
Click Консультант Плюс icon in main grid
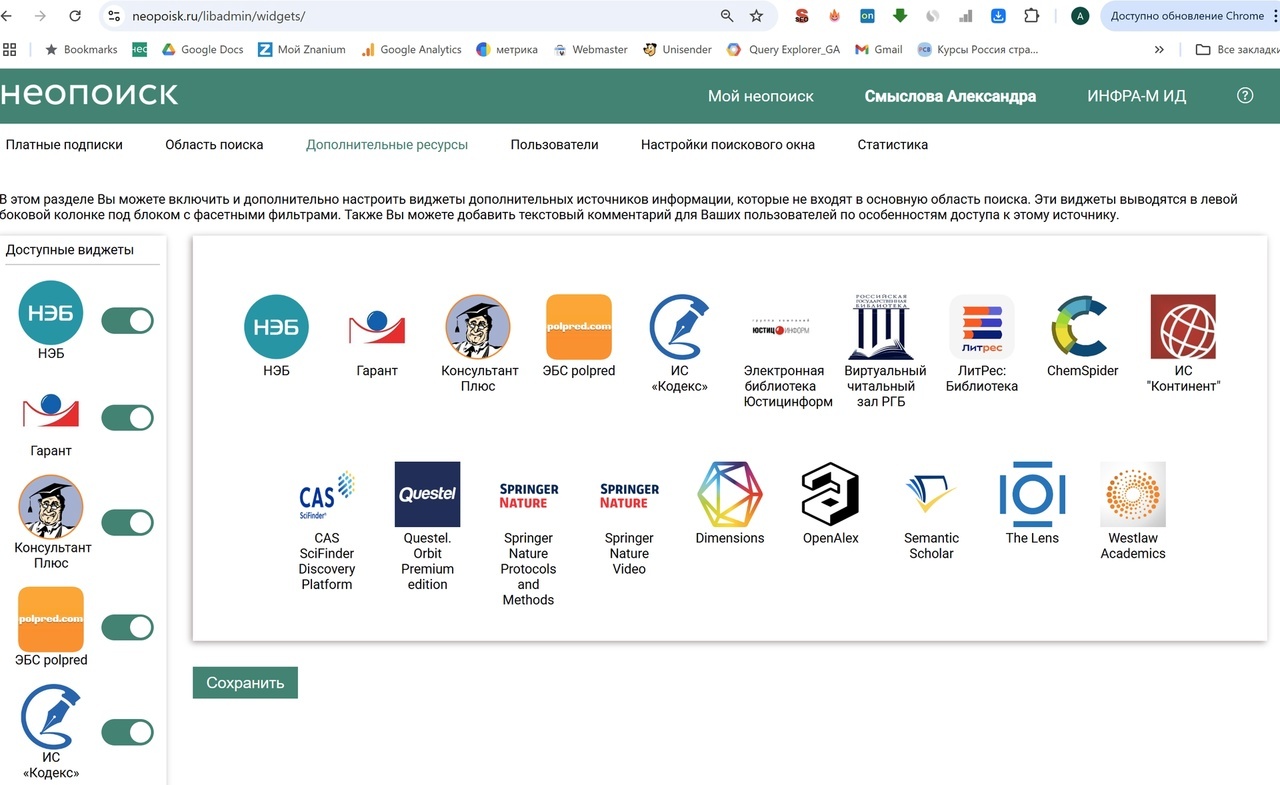tap(478, 327)
